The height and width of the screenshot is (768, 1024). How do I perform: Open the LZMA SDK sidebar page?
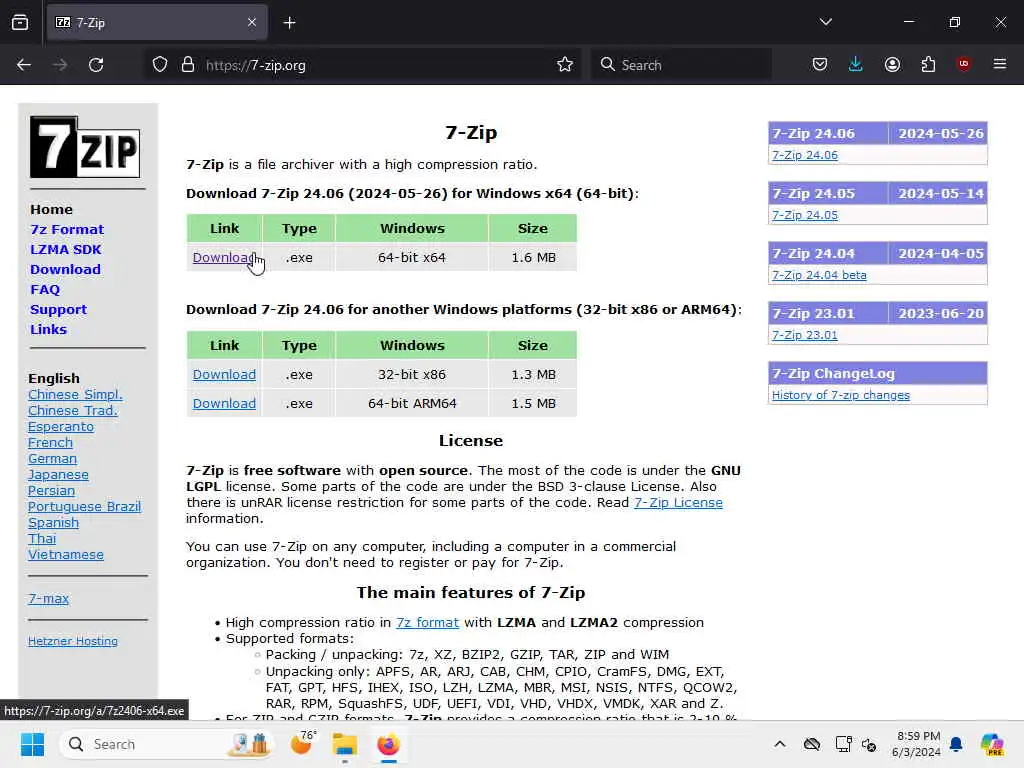[x=65, y=249]
